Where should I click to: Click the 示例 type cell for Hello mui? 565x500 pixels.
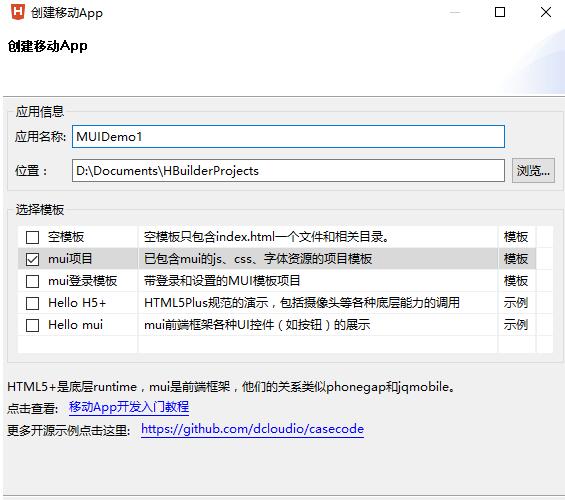click(517, 325)
